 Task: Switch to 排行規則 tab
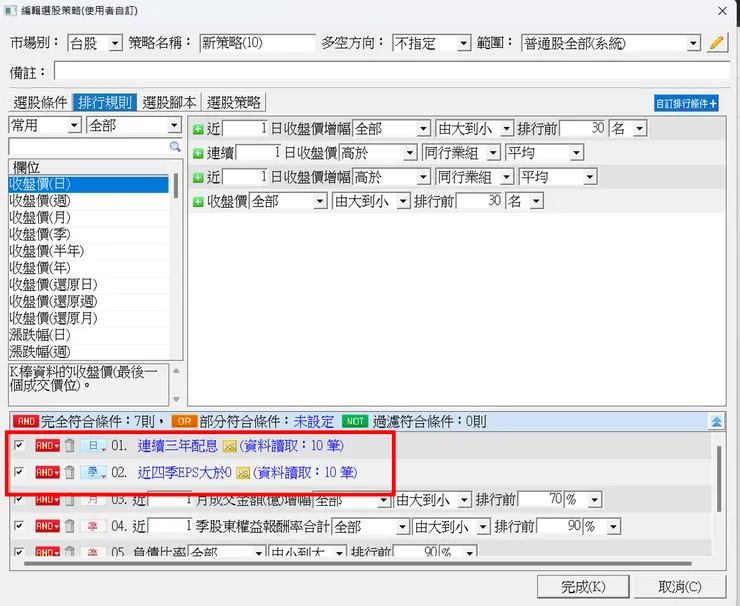tap(105, 102)
